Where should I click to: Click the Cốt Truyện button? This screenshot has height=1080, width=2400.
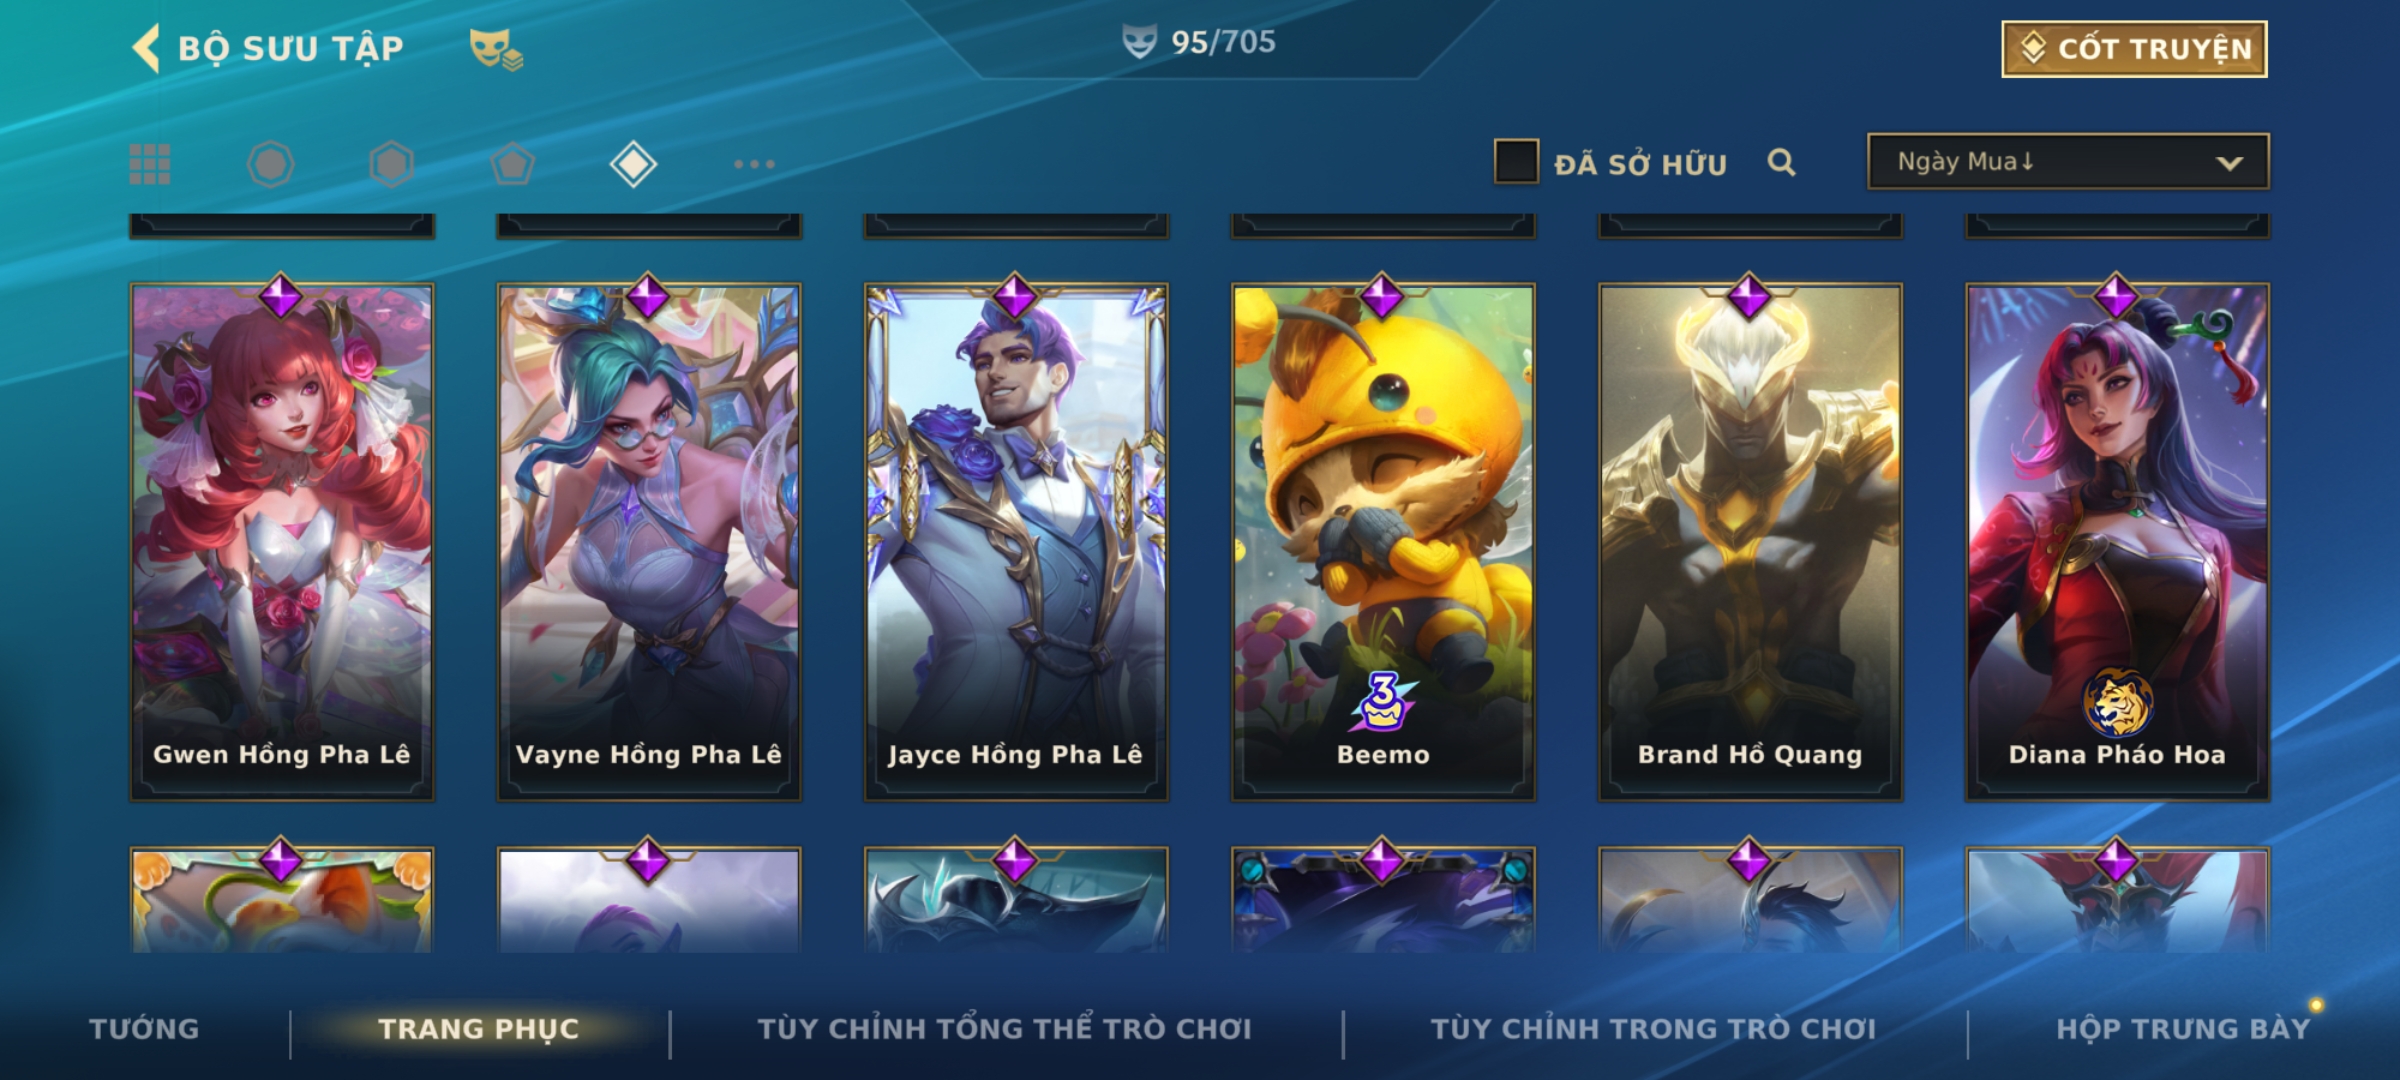2134,49
